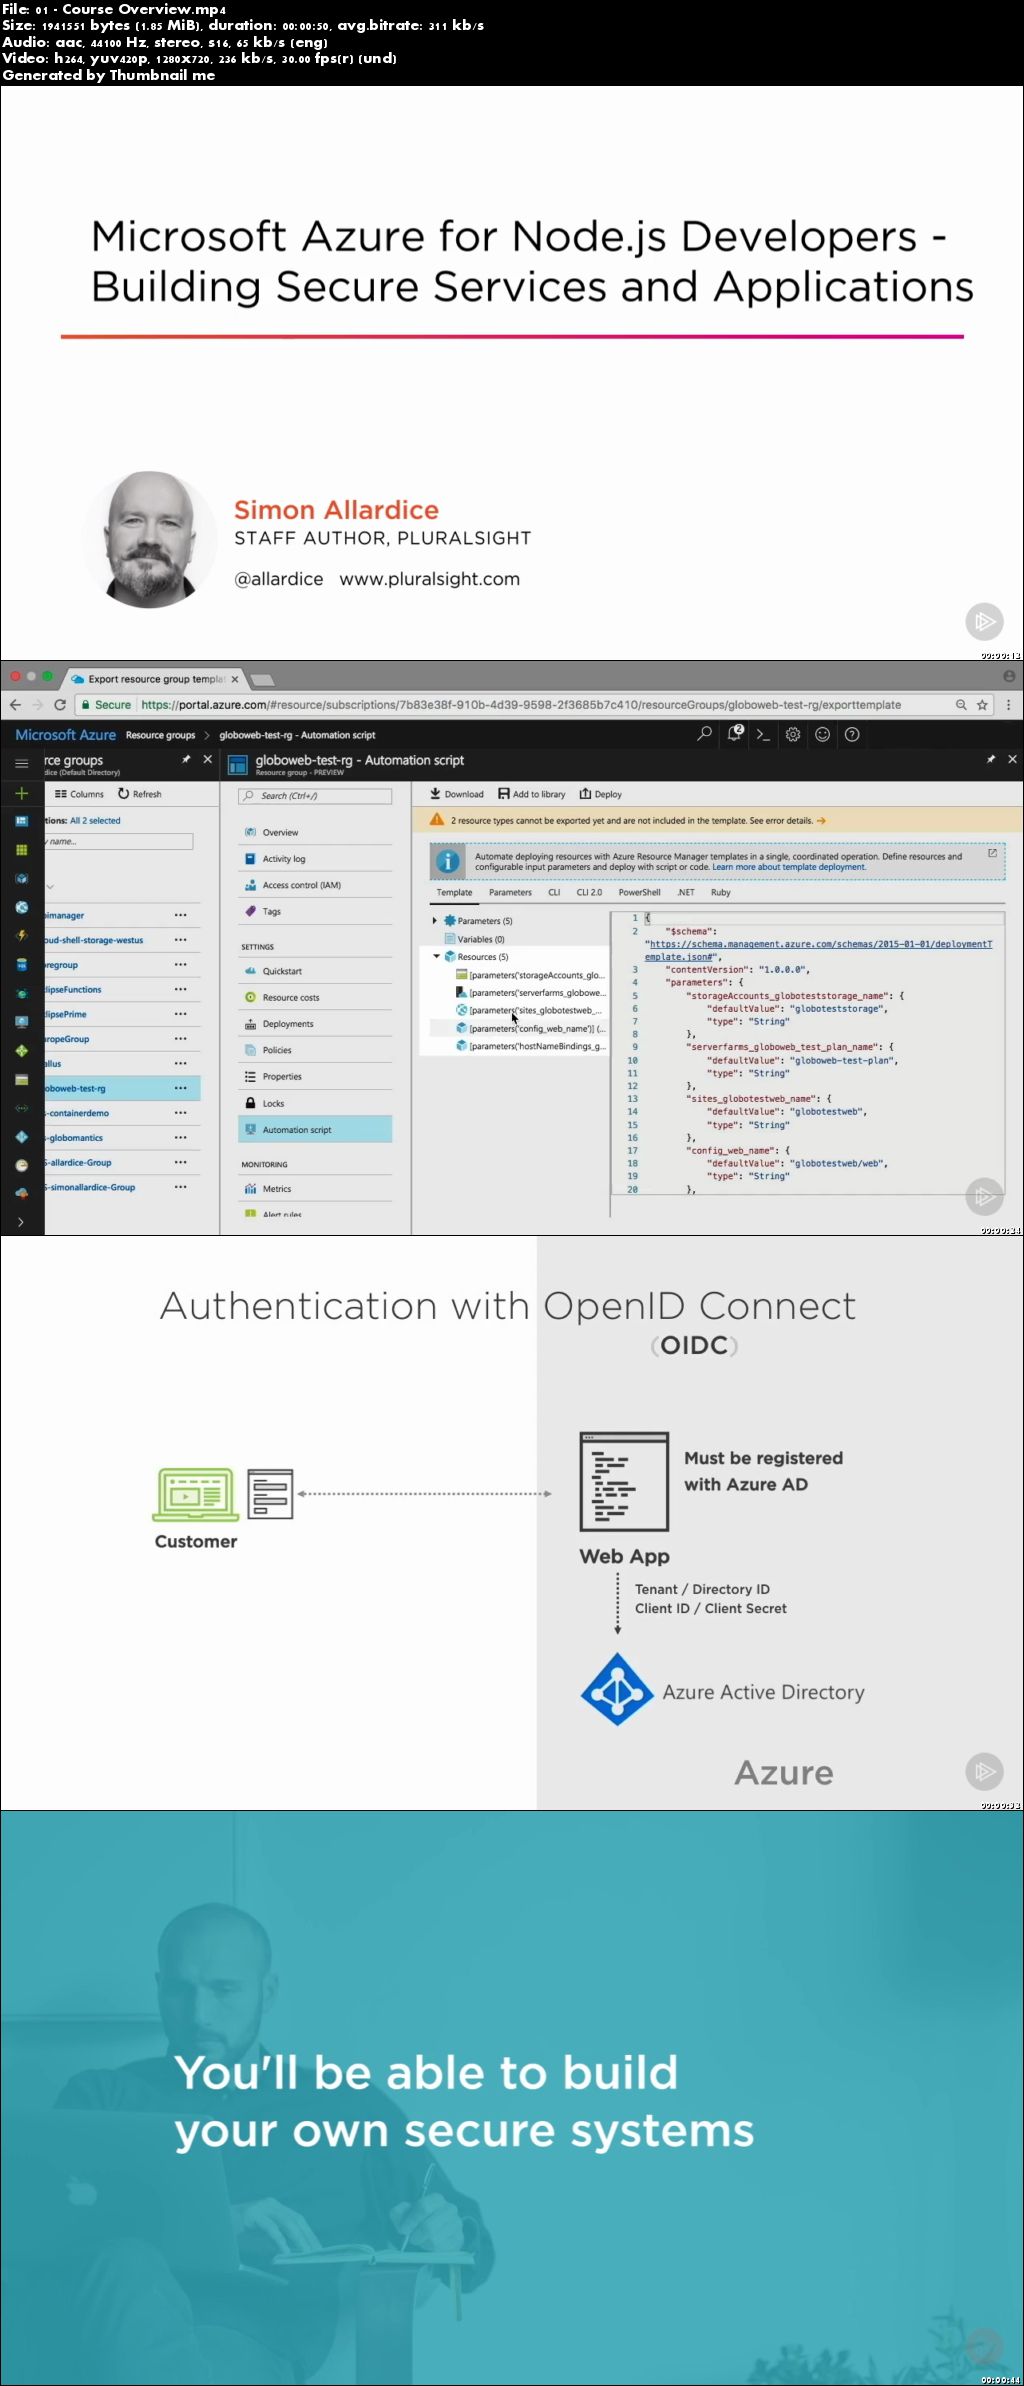The height and width of the screenshot is (2386, 1024).
Task: Open Locks in Settings menu
Action: (x=316, y=1103)
